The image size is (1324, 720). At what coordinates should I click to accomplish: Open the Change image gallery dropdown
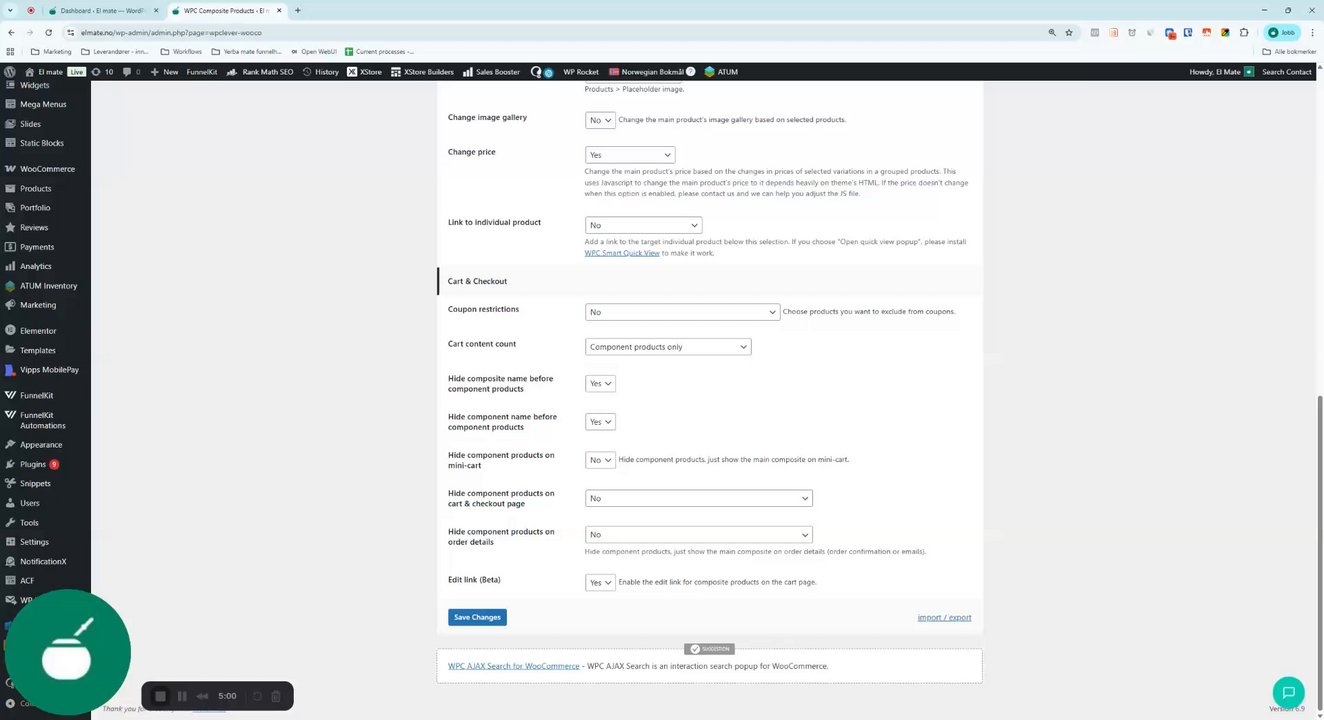(600, 120)
